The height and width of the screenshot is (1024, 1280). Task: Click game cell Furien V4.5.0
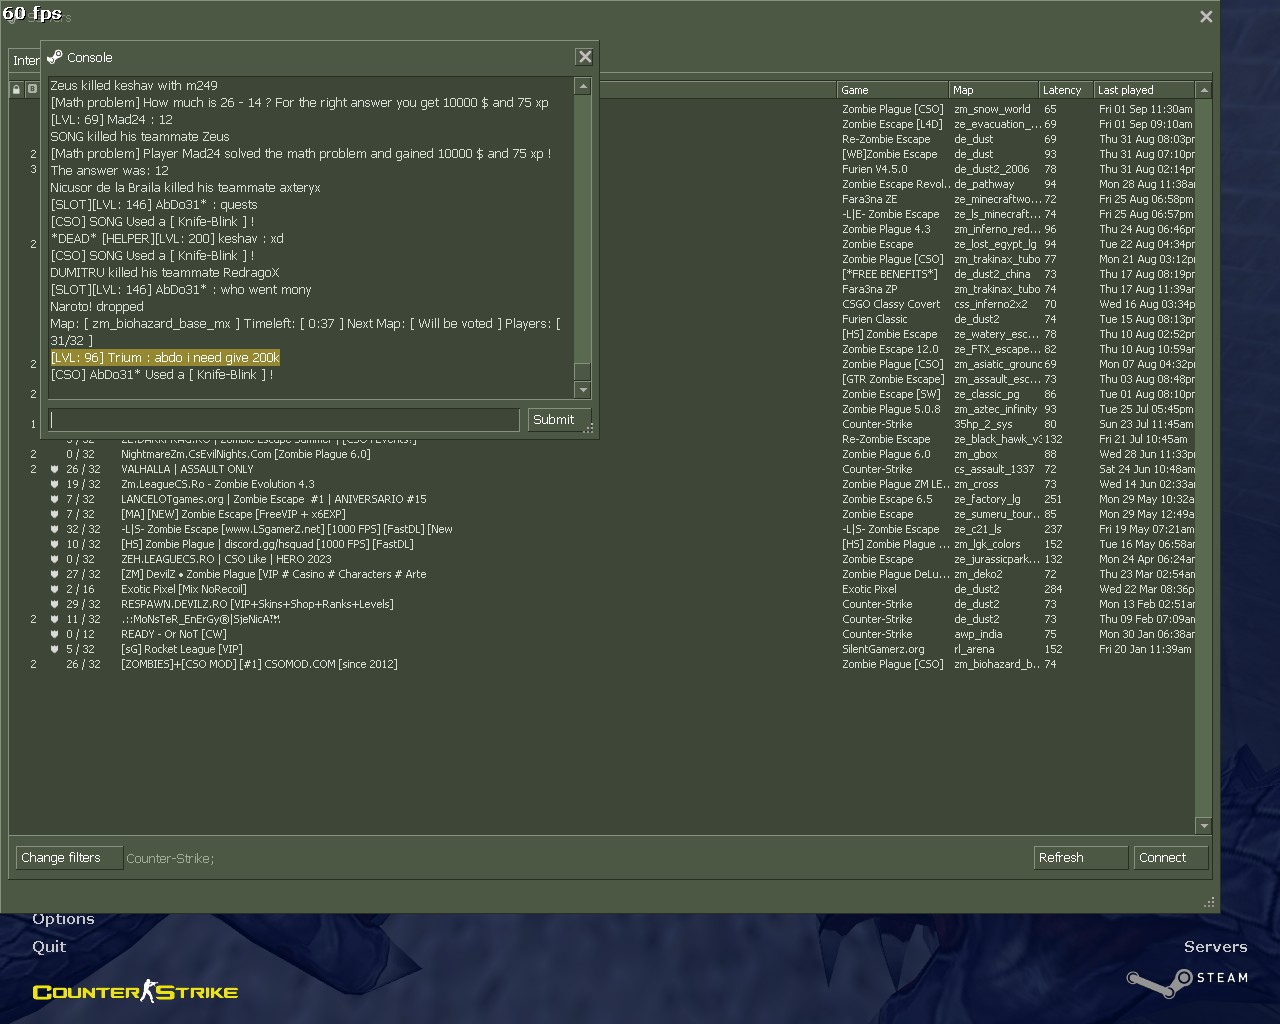875,169
